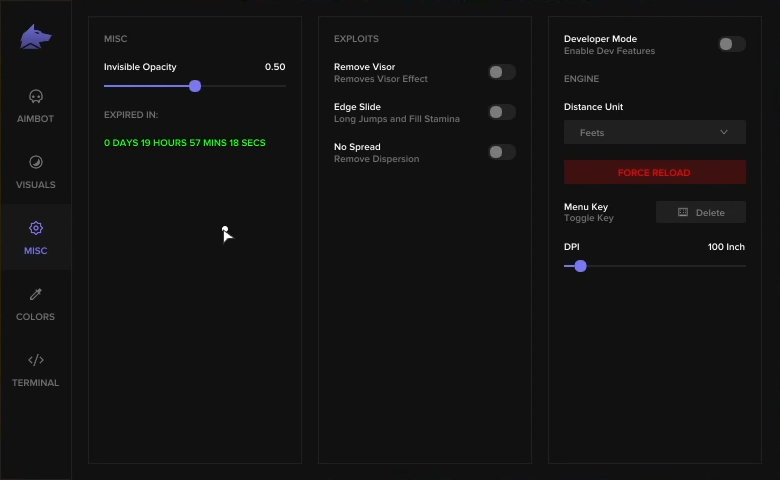Click the Invisible Opacity slider handle
Viewport: 780px width, 480px height.
click(195, 86)
